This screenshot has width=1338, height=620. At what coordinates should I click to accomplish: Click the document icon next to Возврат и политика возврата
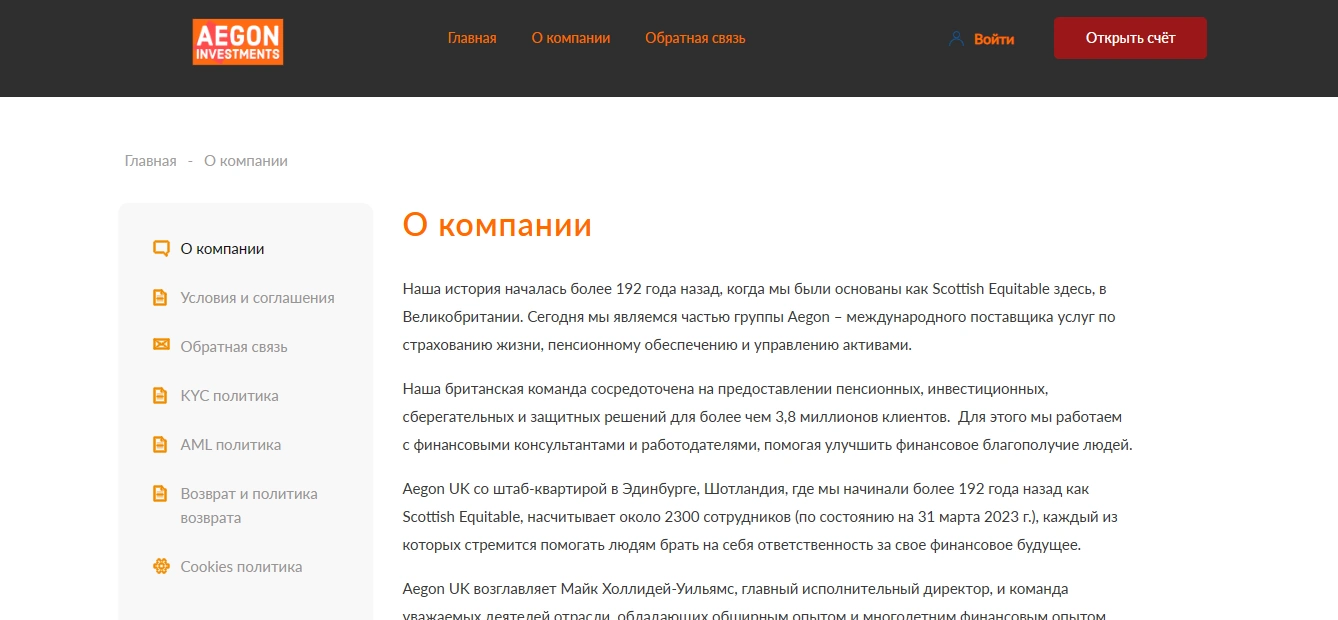point(160,494)
